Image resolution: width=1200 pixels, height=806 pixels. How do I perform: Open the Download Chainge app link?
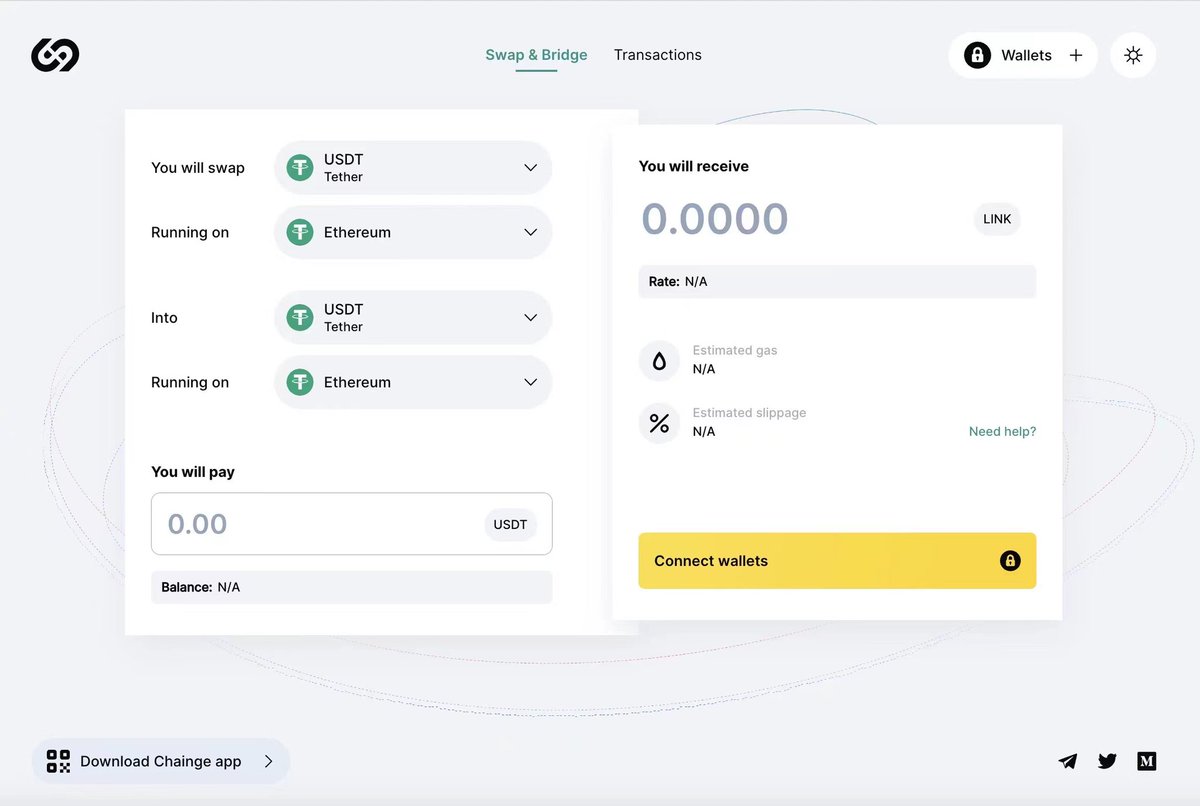click(161, 761)
